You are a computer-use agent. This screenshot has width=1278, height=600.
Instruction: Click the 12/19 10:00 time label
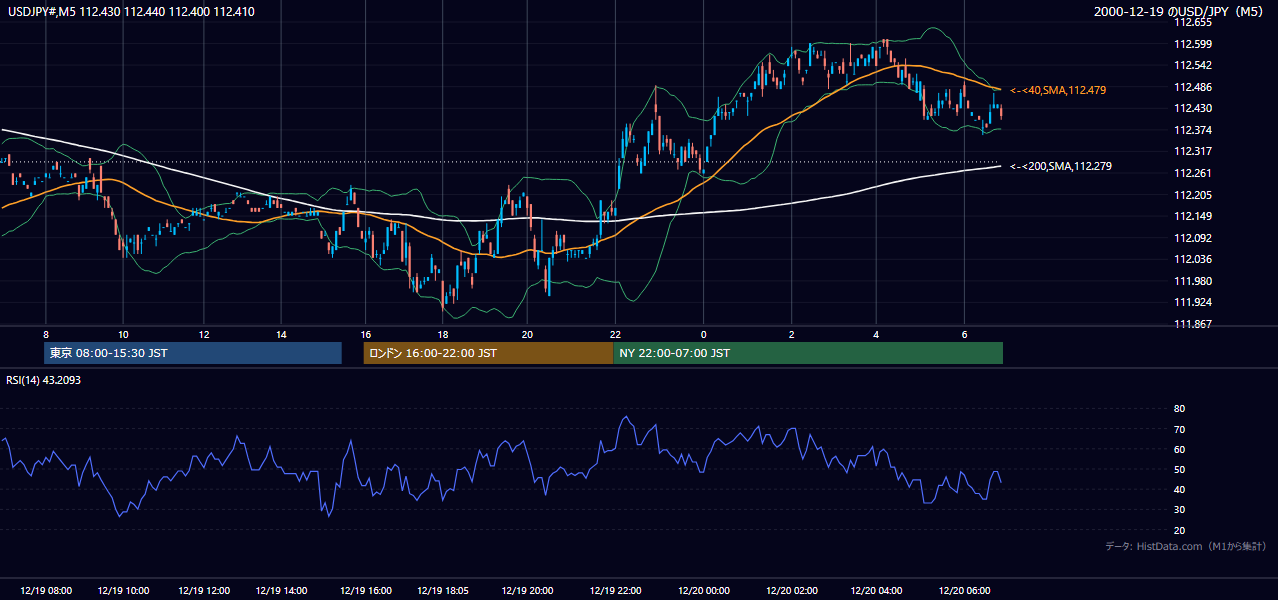coord(124,590)
